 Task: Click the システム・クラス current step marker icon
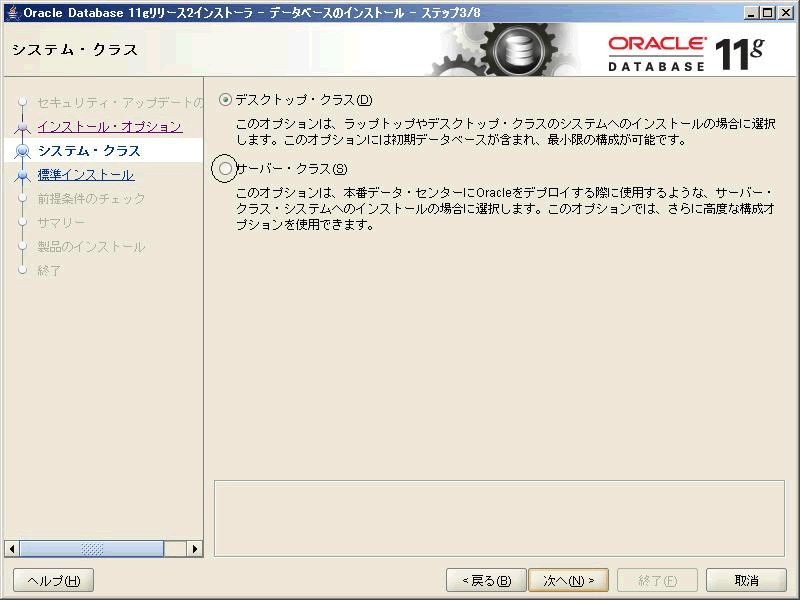[x=22, y=151]
